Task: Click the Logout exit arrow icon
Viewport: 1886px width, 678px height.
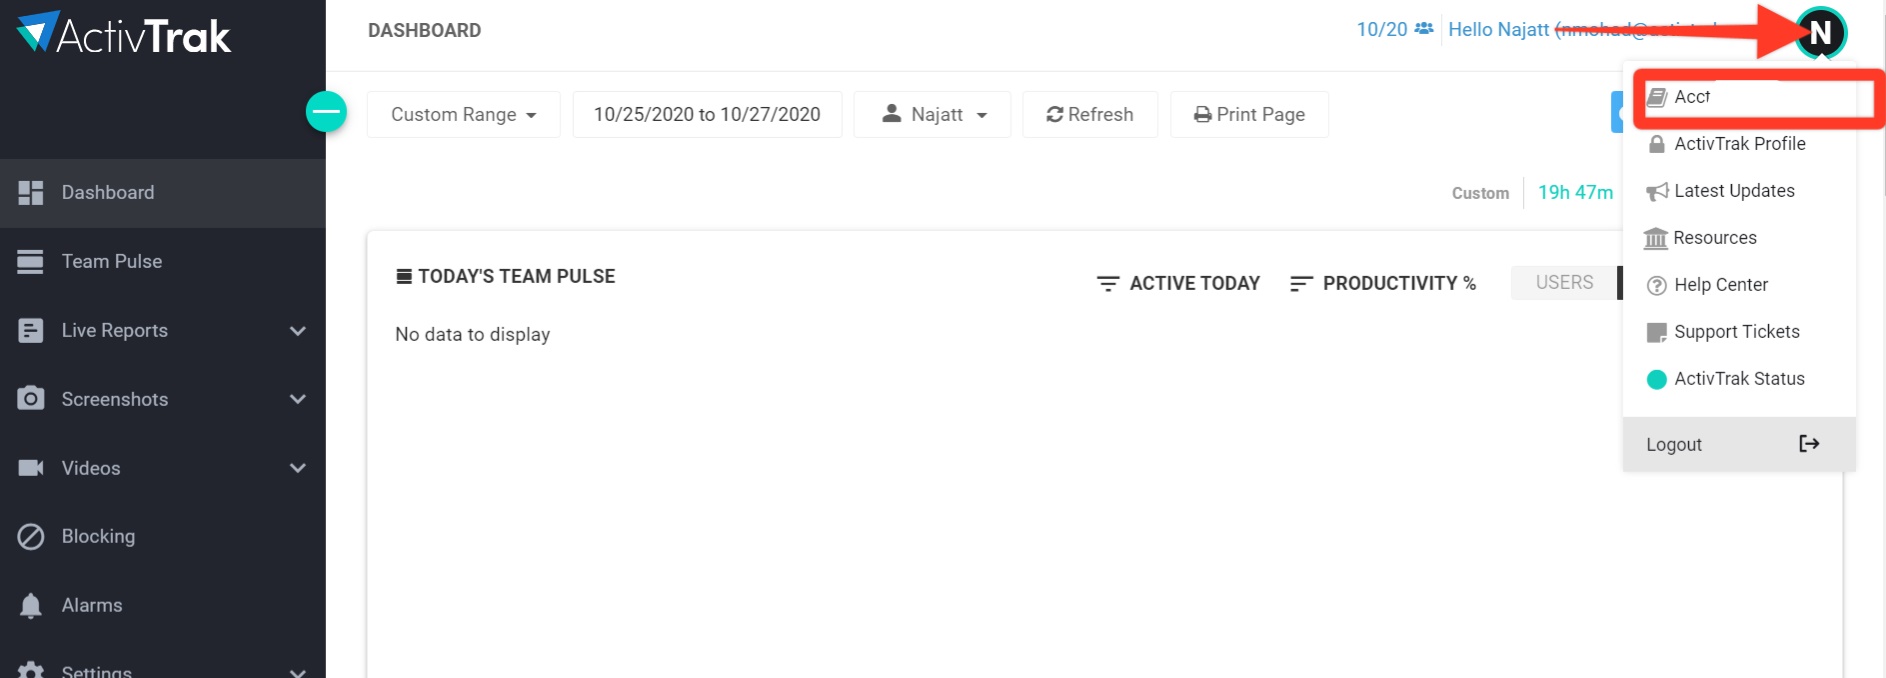Action: (x=1809, y=443)
